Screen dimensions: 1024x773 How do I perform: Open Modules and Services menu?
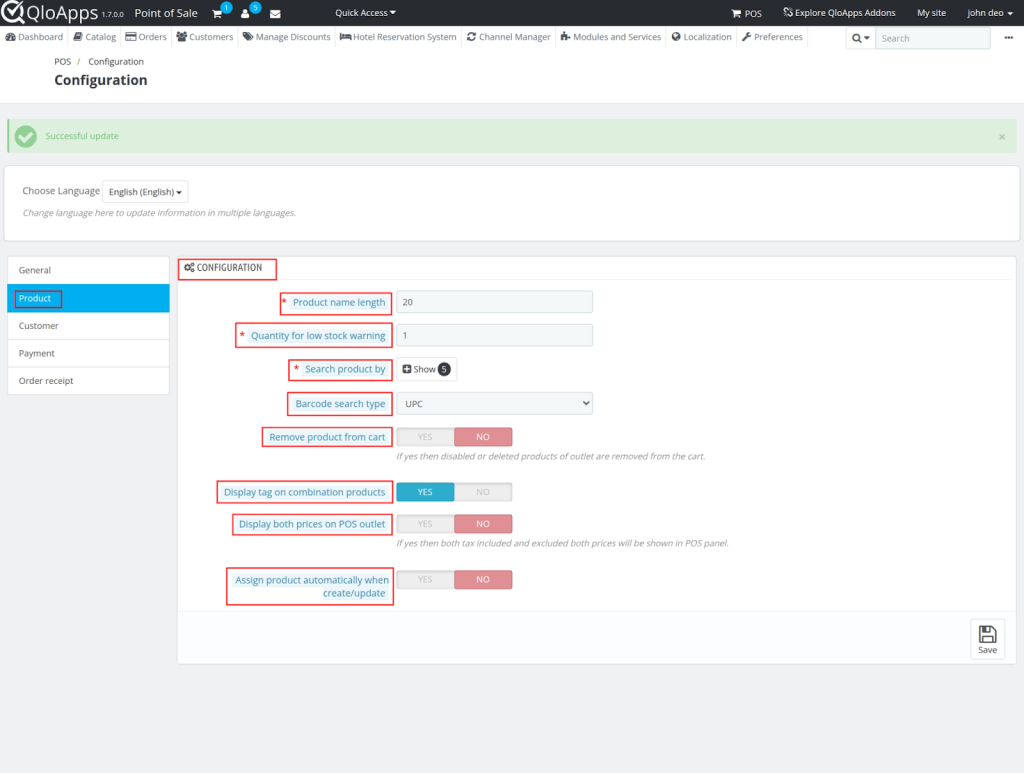pyautogui.click(x=611, y=37)
